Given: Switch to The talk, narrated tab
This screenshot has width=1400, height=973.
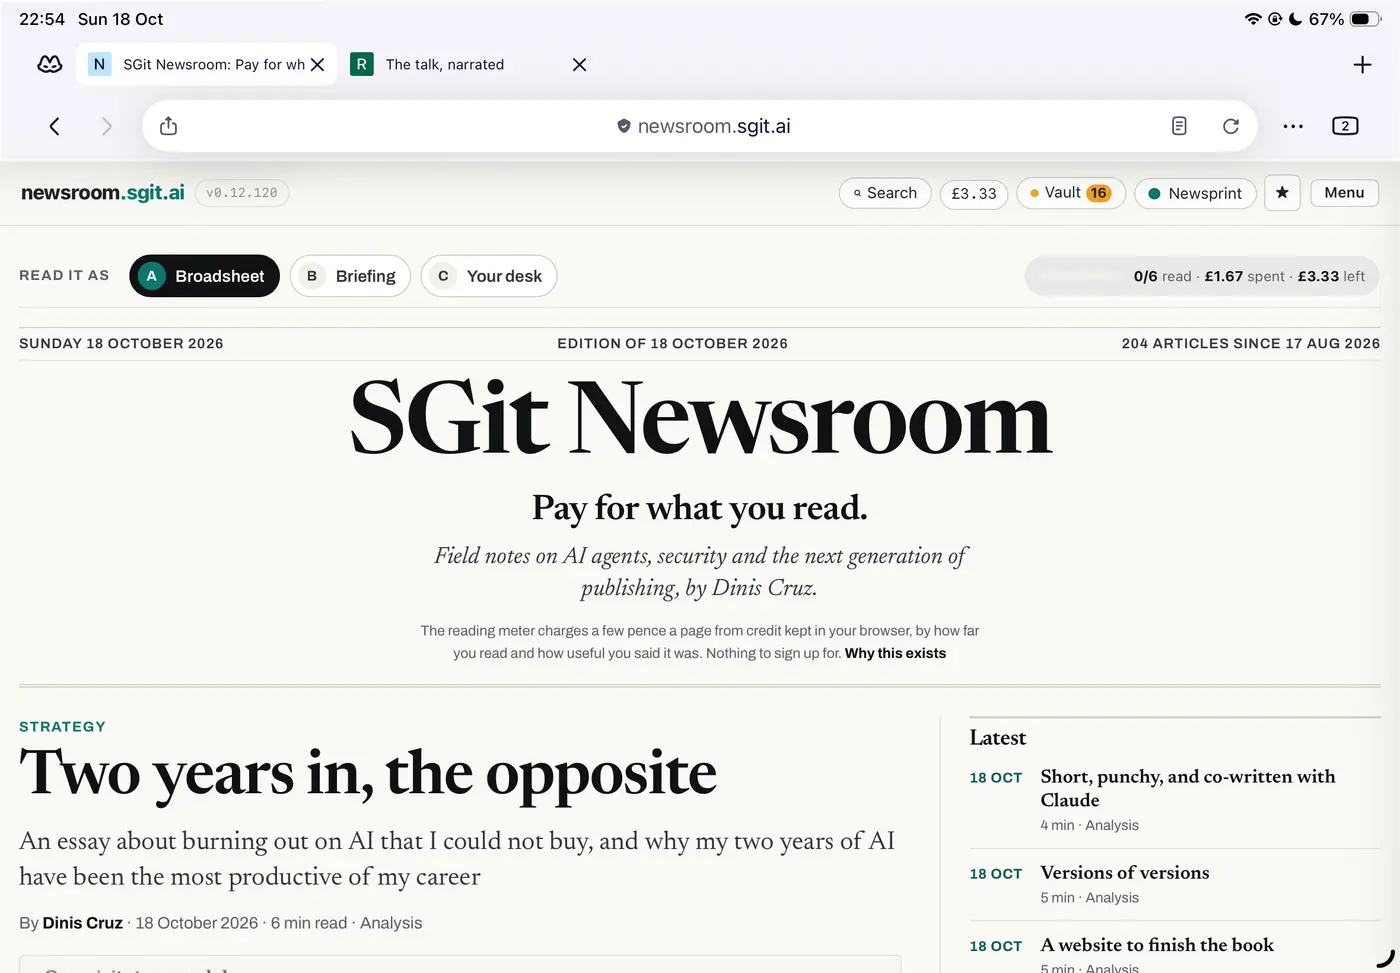Looking at the screenshot, I should click(445, 65).
